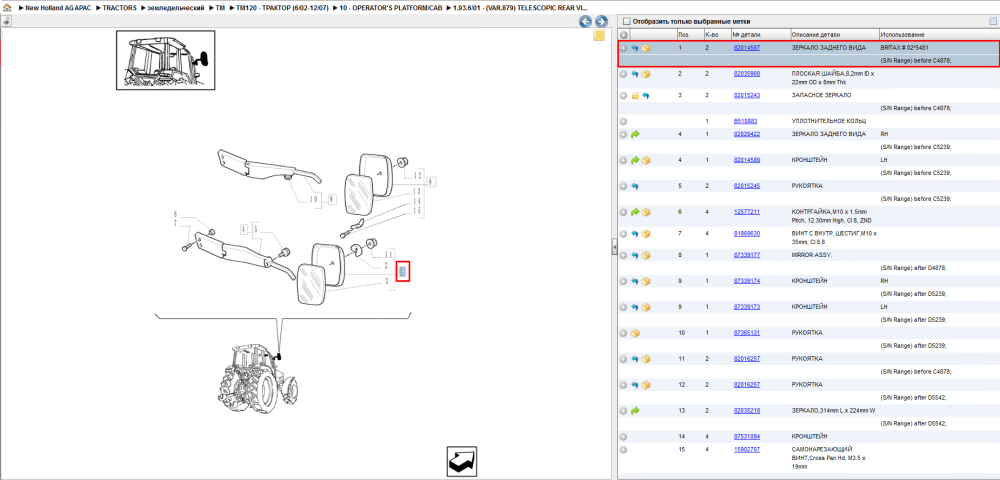The width and height of the screenshot is (1000, 480).
Task: Click green arrow icon for part 12577211
Action: [x=635, y=212]
